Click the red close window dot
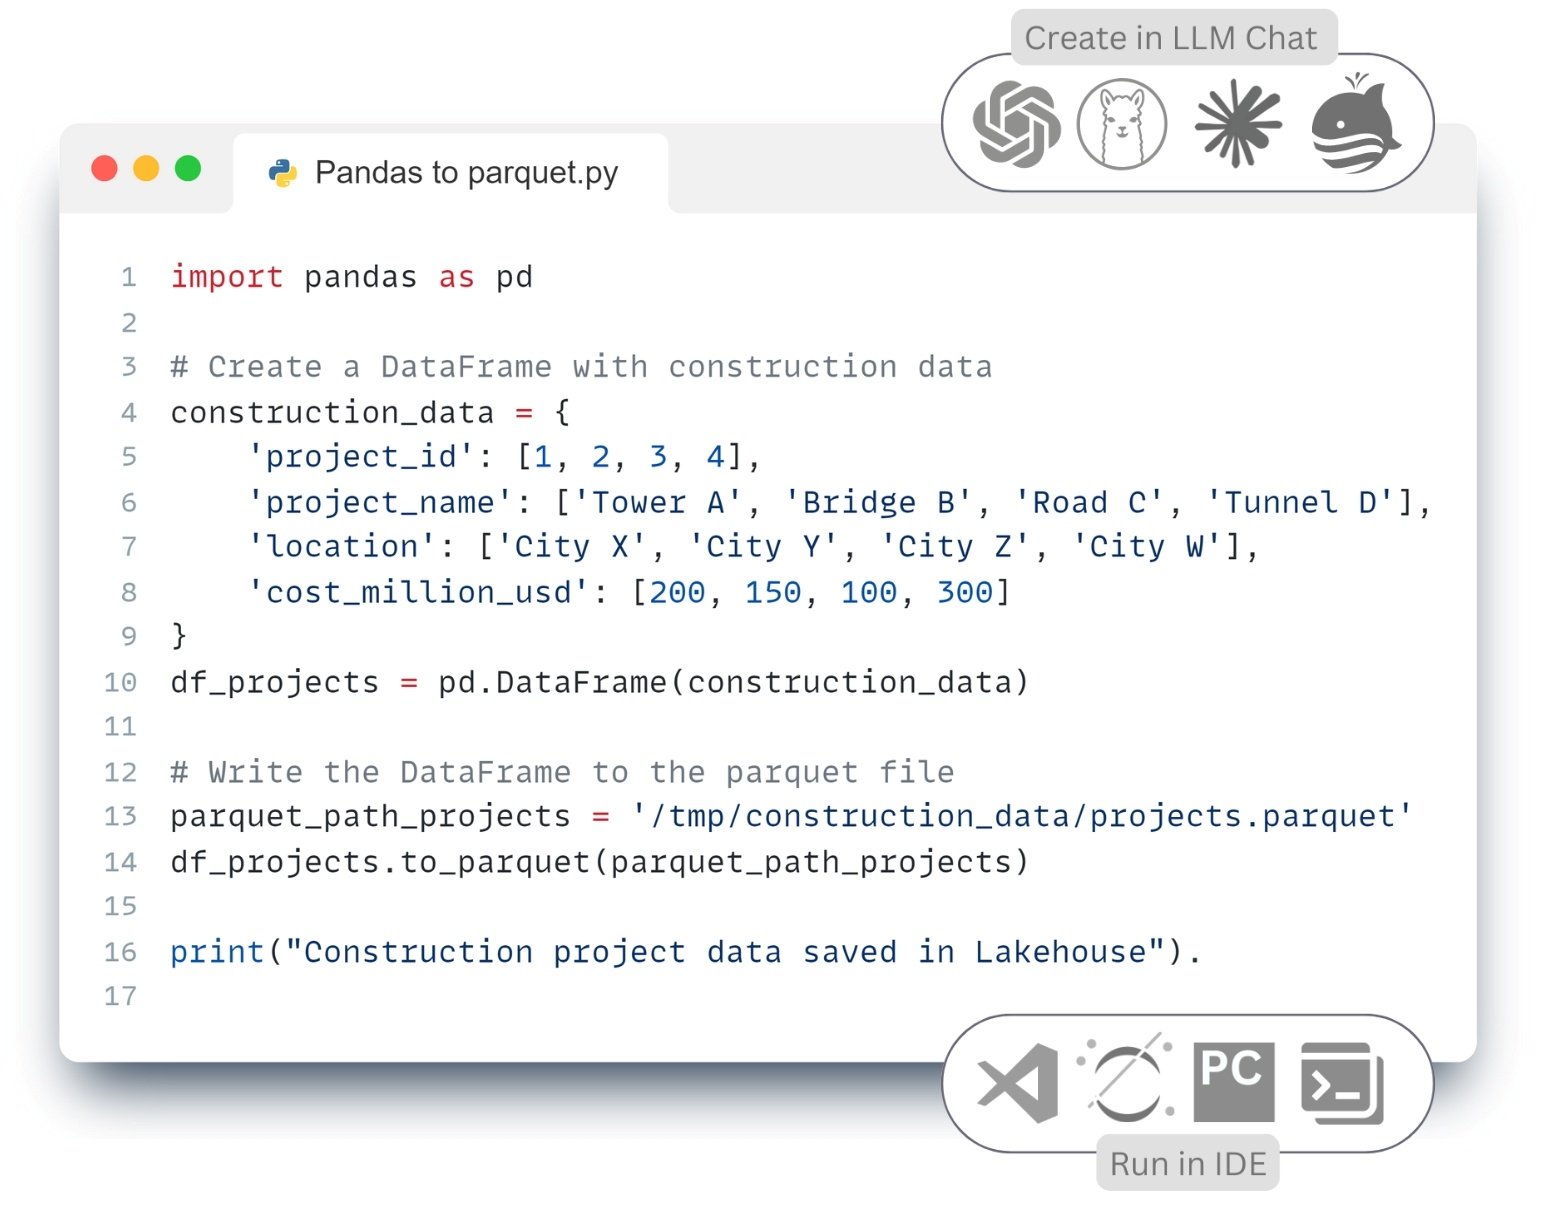Image resolution: width=1542 pixels, height=1215 pixels. 105,168
